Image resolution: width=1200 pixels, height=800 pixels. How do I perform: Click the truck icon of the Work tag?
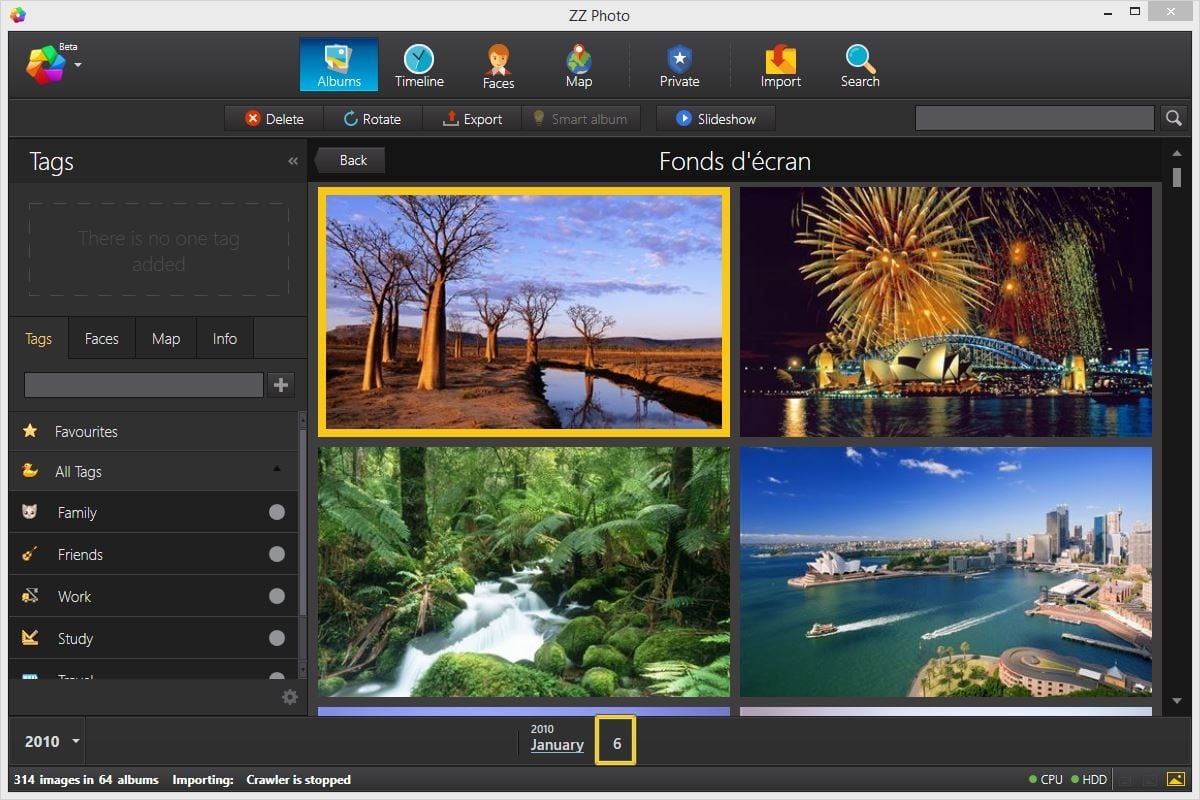tap(29, 596)
